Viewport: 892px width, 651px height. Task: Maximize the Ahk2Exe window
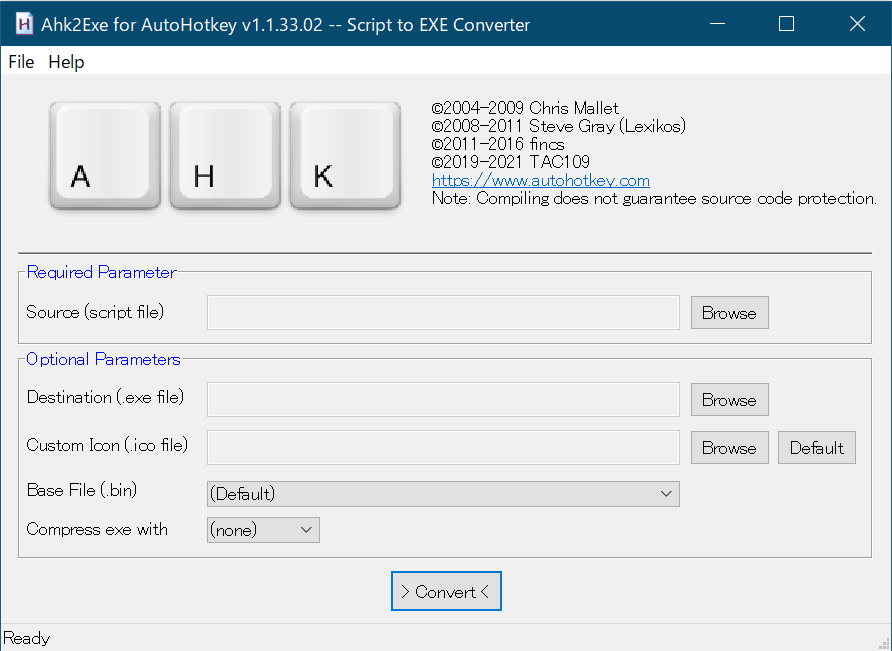[786, 24]
